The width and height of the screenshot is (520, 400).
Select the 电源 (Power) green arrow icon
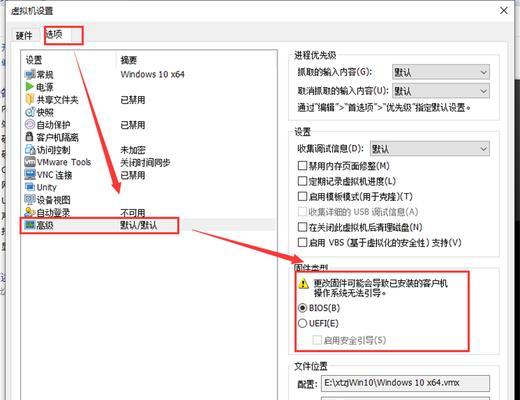[30, 87]
